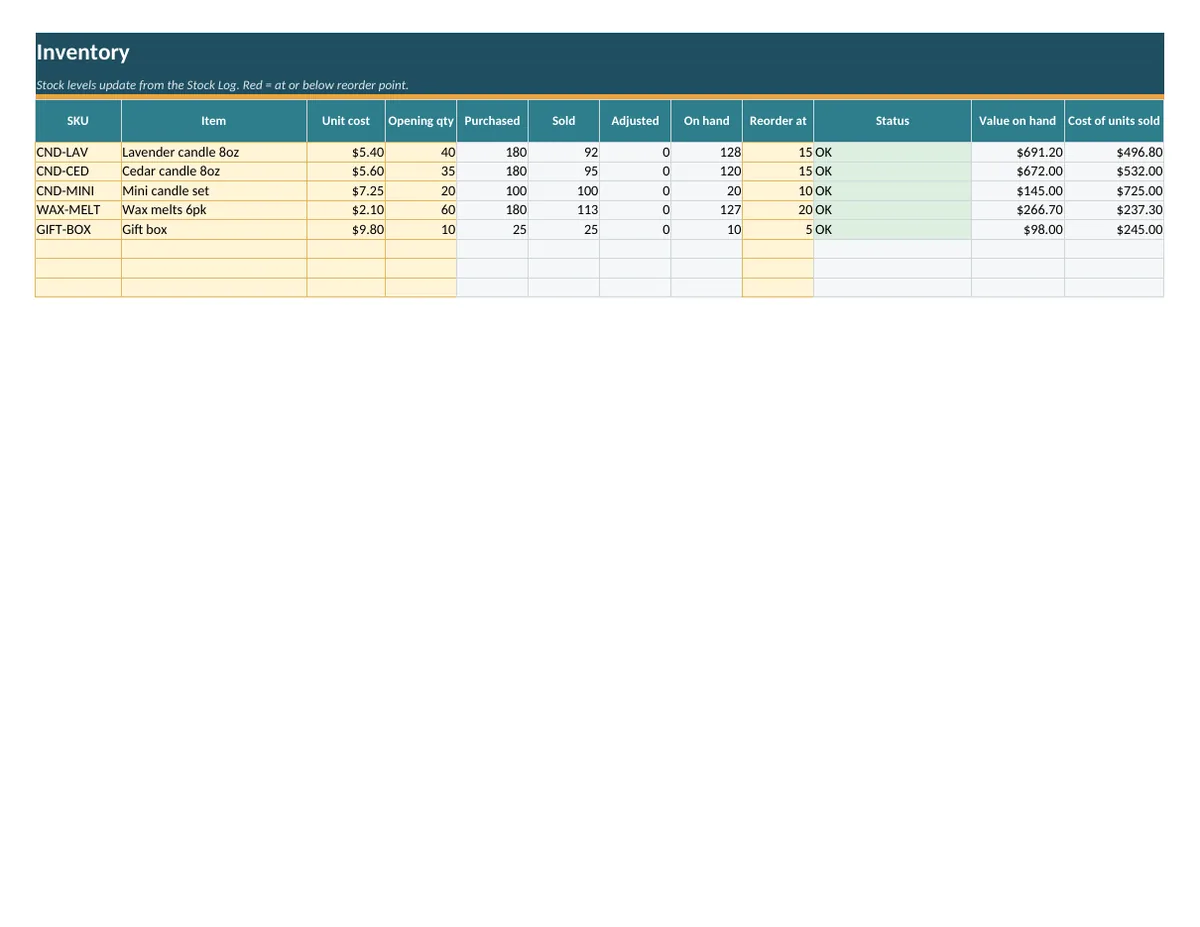Viewport: 1200px width, 927px height.
Task: Click the Sold column header
Action: 564,121
